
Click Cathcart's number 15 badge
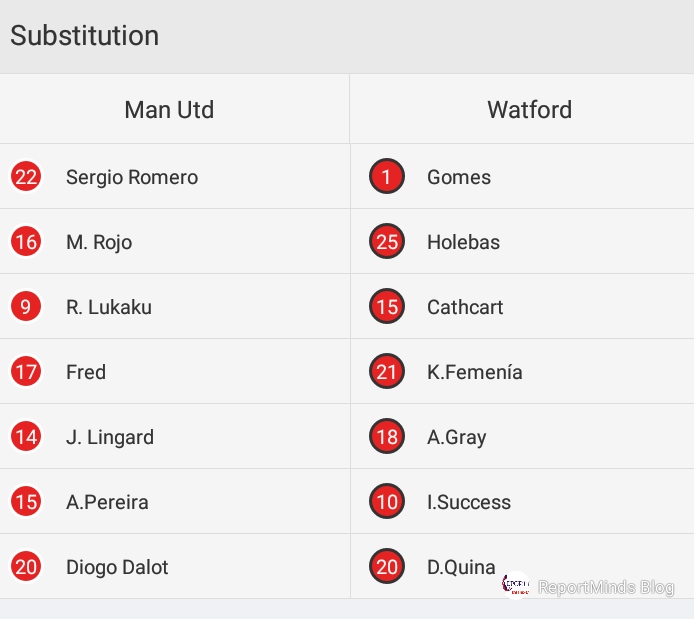pos(387,306)
